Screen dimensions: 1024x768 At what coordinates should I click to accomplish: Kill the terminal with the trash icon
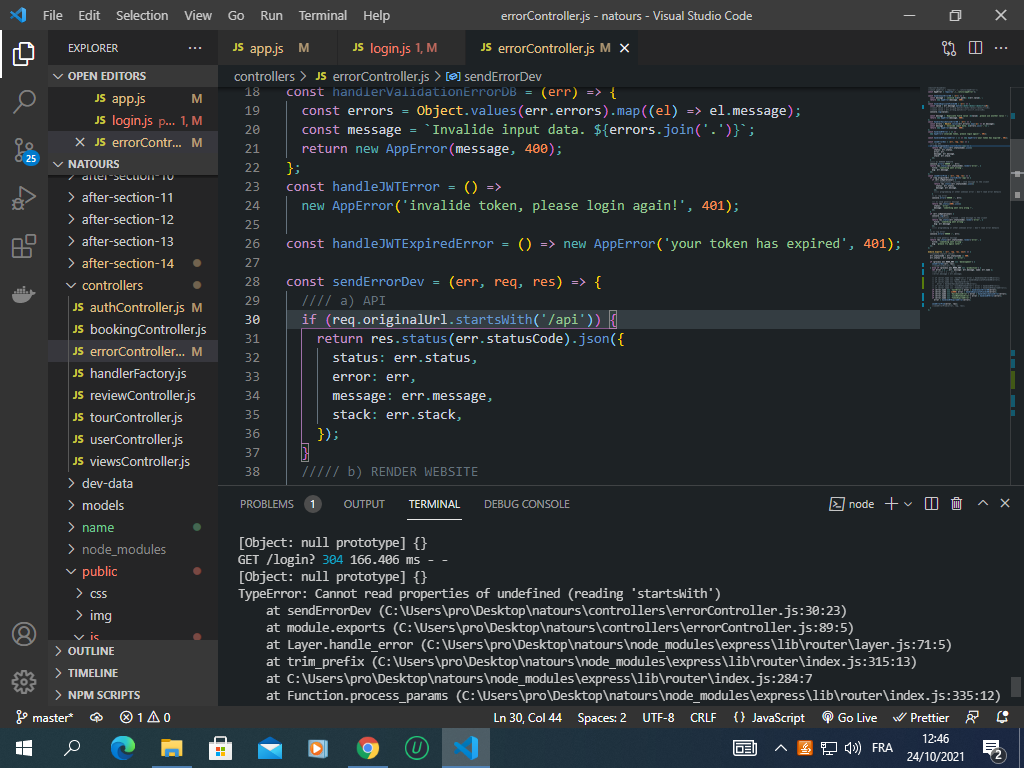click(956, 504)
